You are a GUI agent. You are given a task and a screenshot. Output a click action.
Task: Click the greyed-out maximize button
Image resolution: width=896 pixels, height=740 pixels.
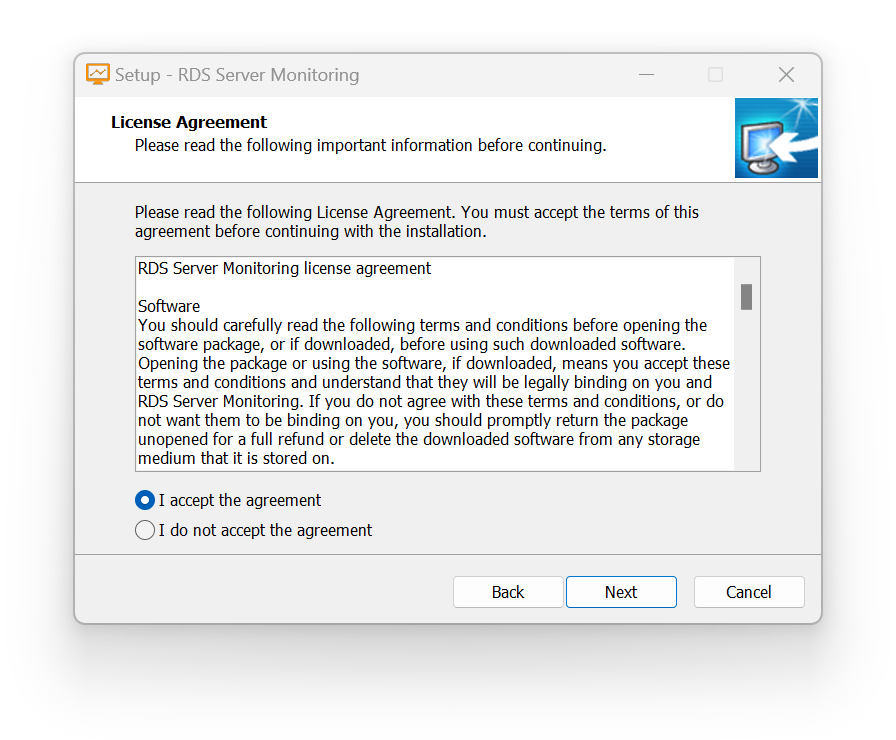tap(715, 74)
